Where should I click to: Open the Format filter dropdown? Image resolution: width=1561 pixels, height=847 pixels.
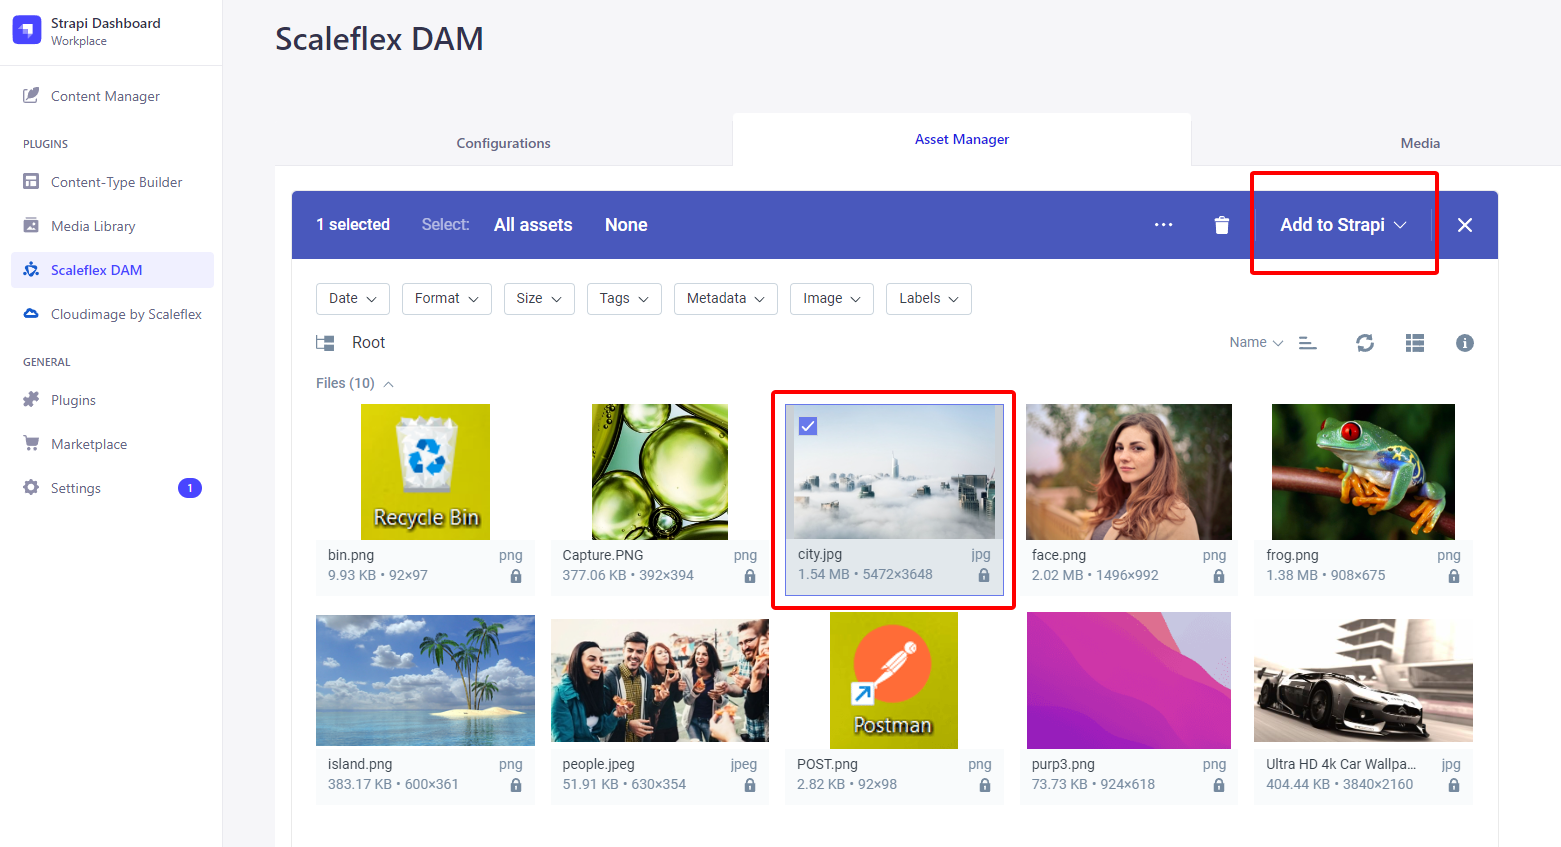[447, 299]
